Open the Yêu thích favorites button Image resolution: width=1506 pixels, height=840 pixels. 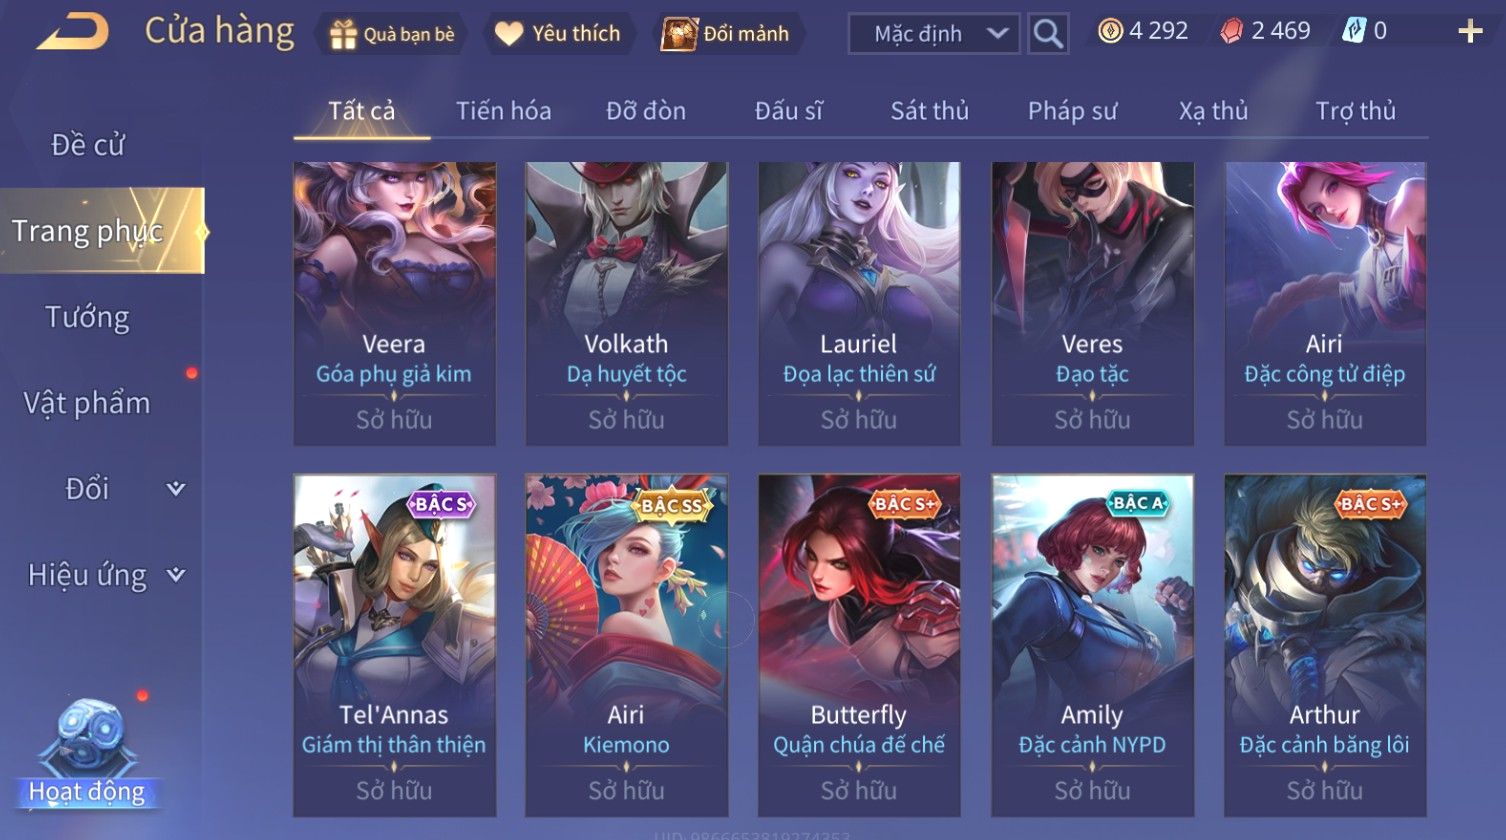[558, 34]
